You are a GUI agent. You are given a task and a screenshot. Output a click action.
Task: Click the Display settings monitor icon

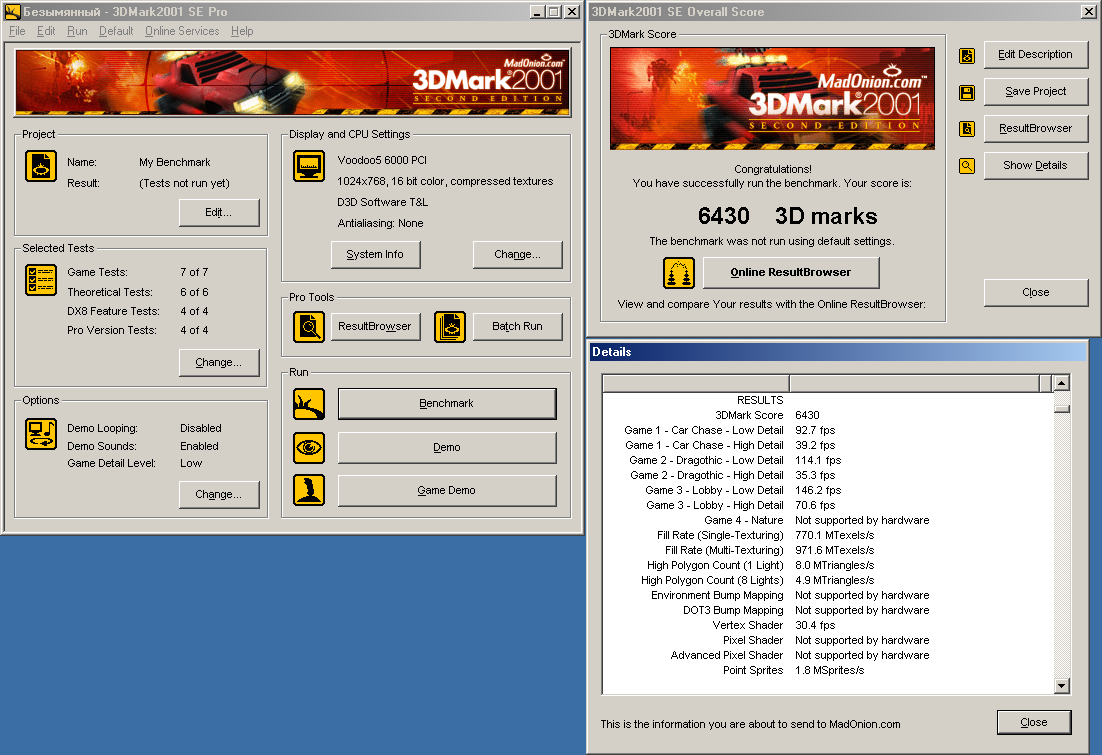(x=309, y=167)
